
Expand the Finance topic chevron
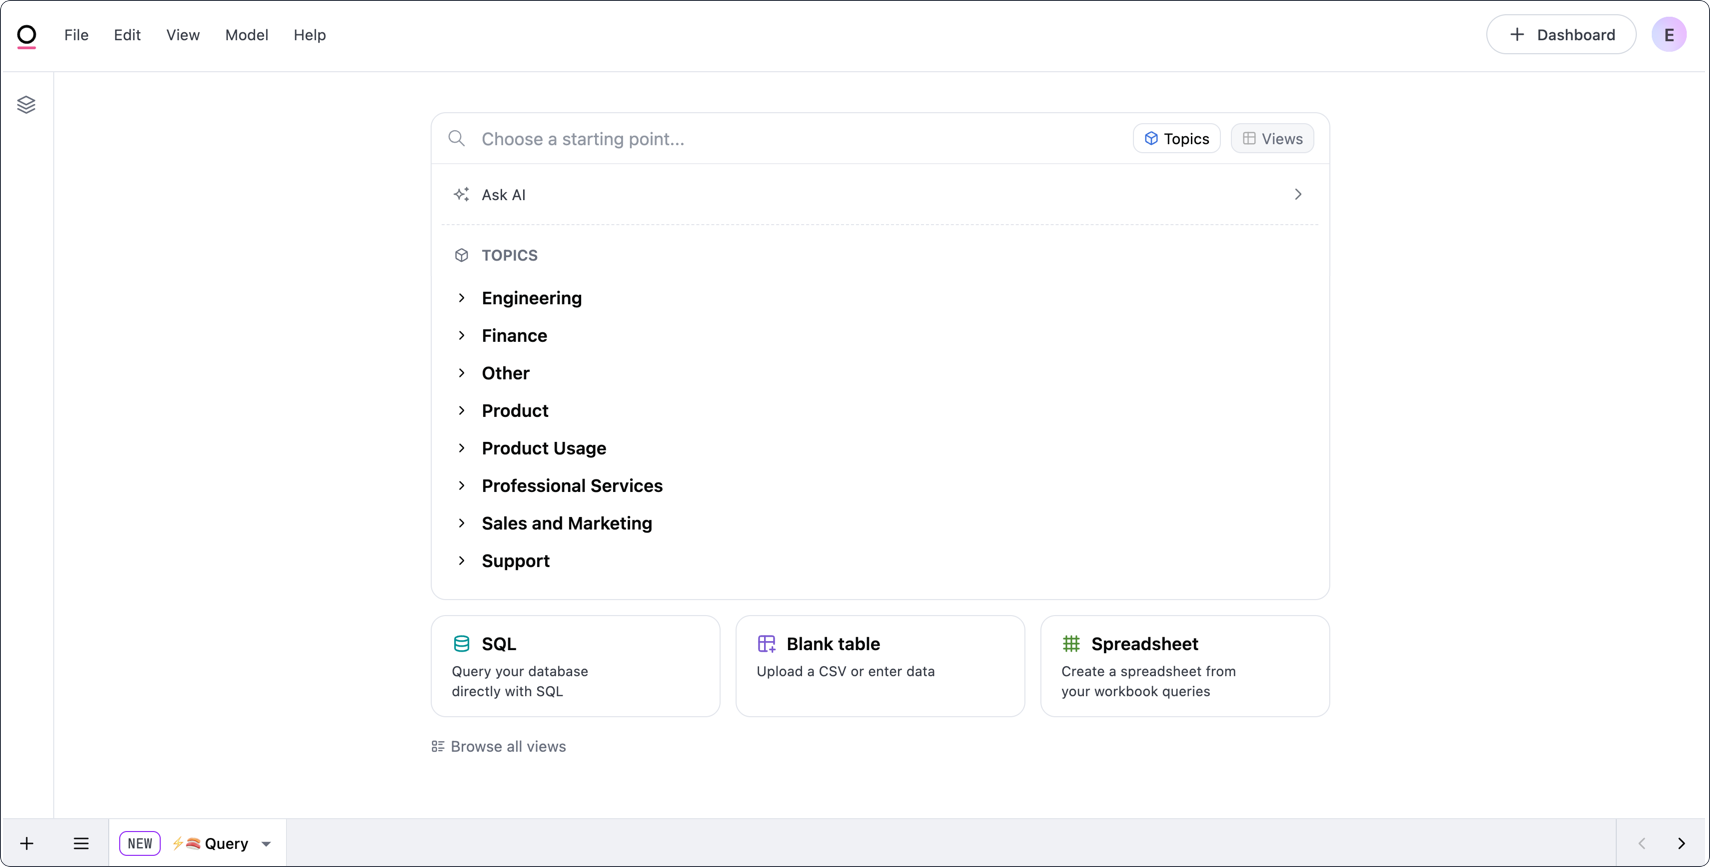click(x=462, y=336)
